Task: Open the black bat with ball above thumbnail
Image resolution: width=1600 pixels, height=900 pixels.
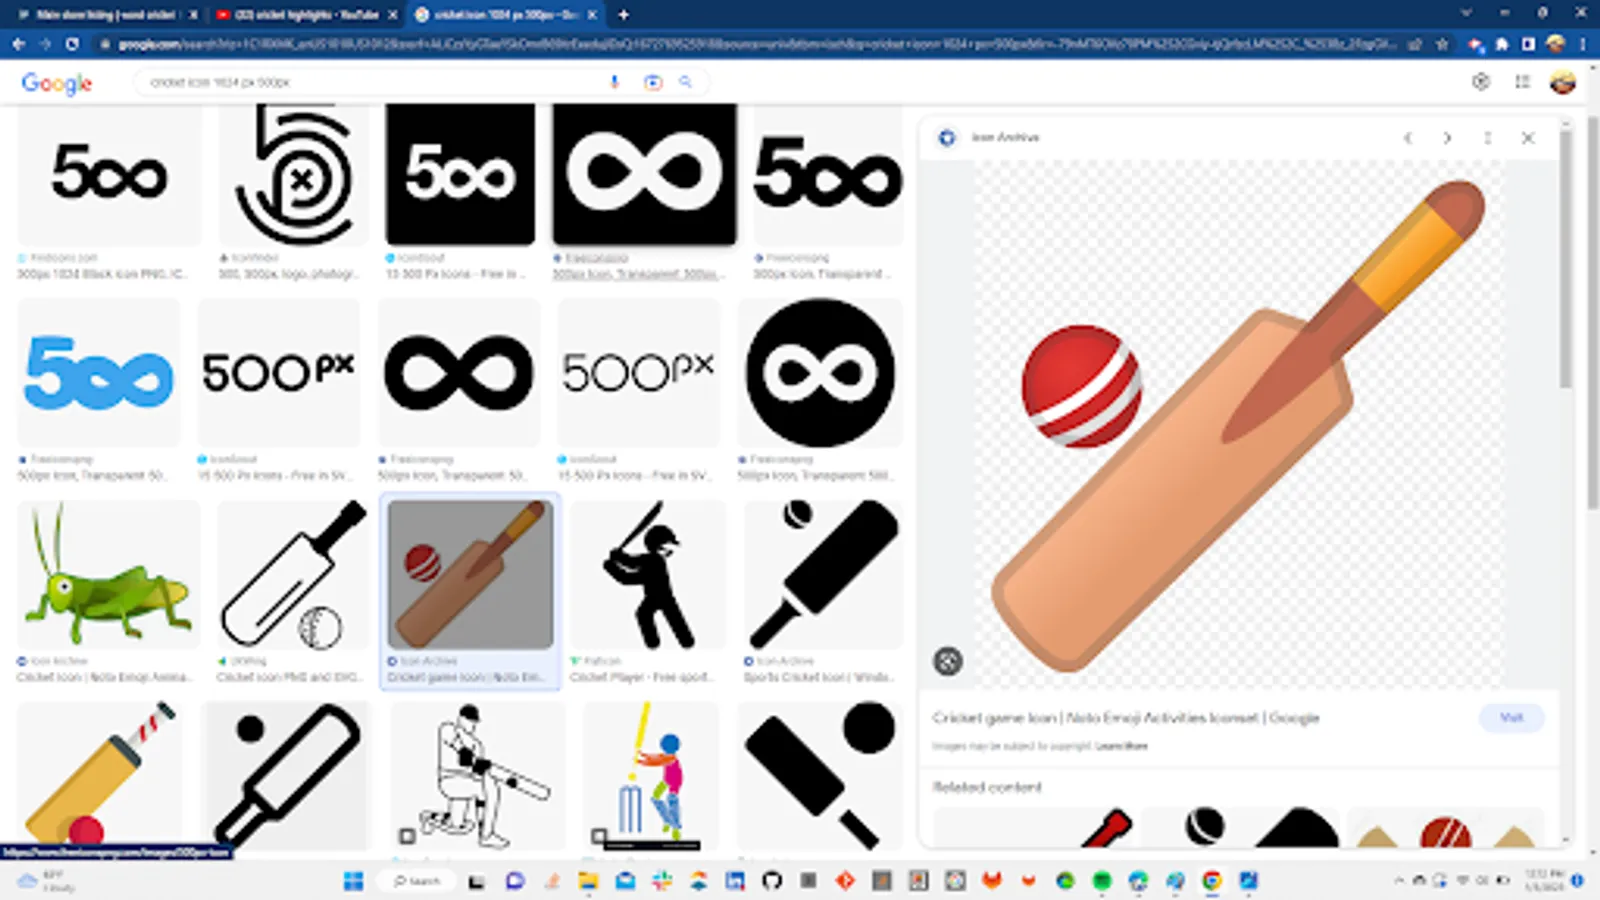Action: 824,575
